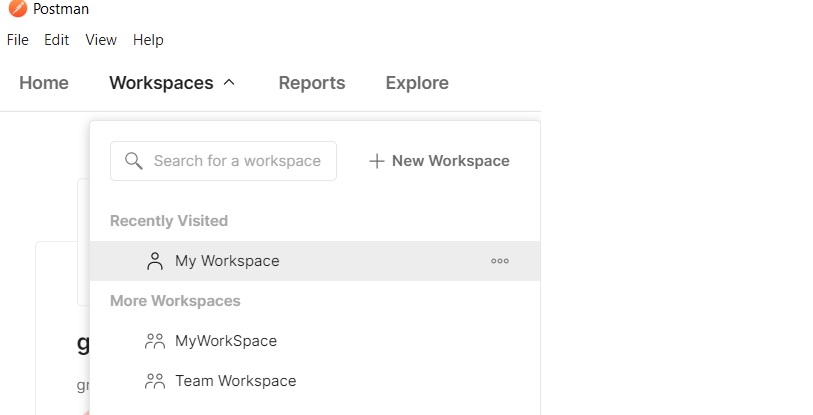Click the personal workspace icon for My Workspace
The image size is (813, 415).
(x=155, y=261)
